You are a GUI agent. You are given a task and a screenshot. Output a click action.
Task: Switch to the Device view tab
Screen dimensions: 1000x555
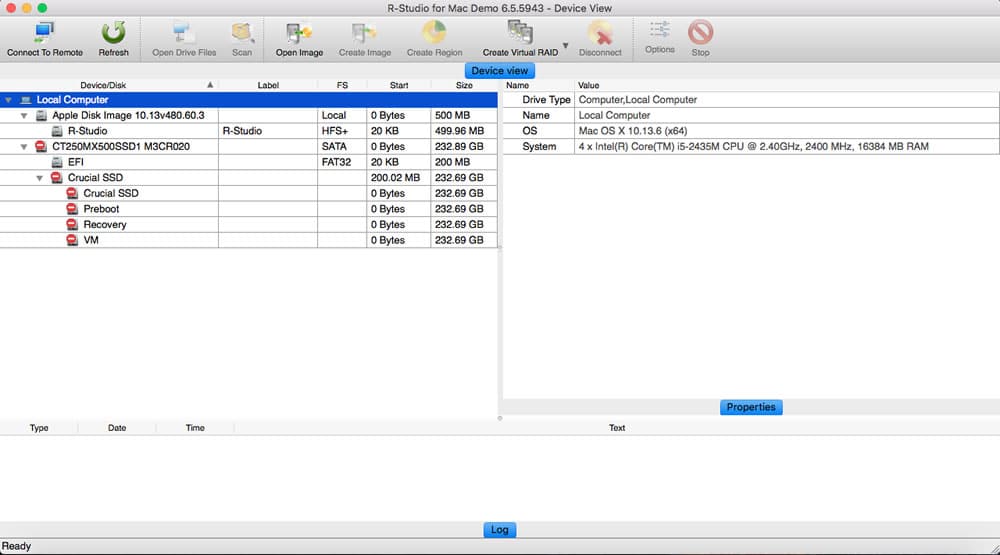point(499,70)
